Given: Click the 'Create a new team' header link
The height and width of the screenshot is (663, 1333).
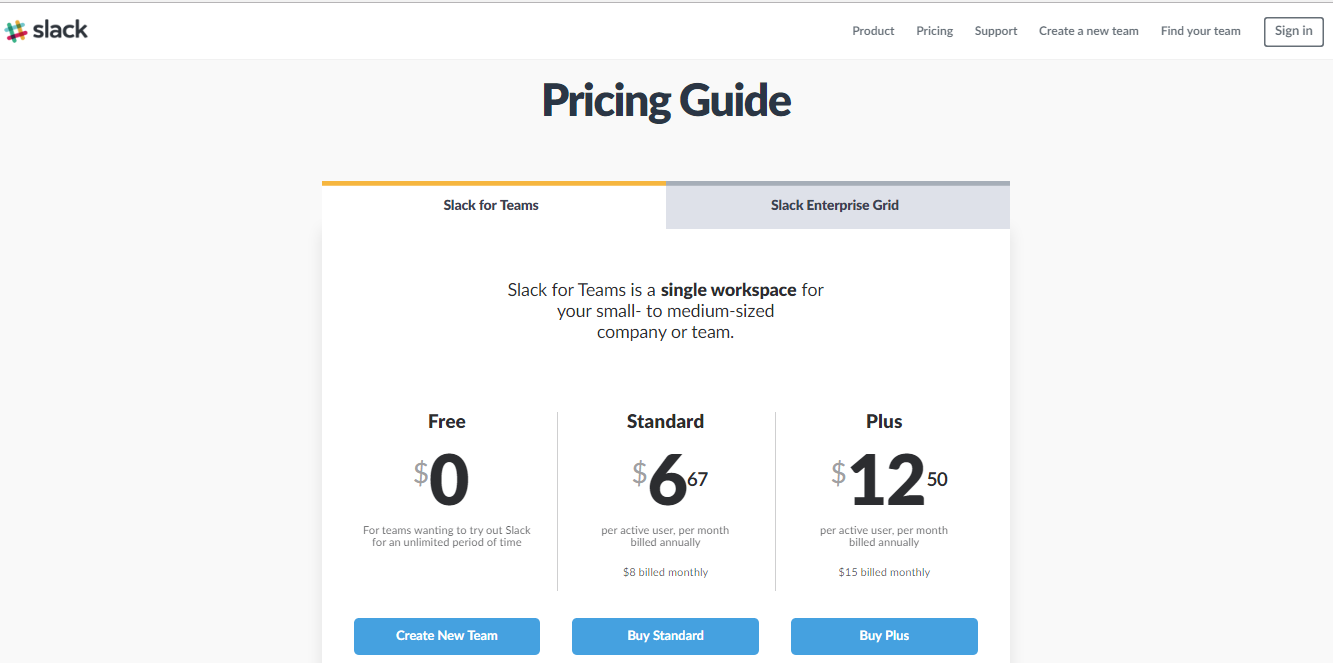Looking at the screenshot, I should [1088, 31].
